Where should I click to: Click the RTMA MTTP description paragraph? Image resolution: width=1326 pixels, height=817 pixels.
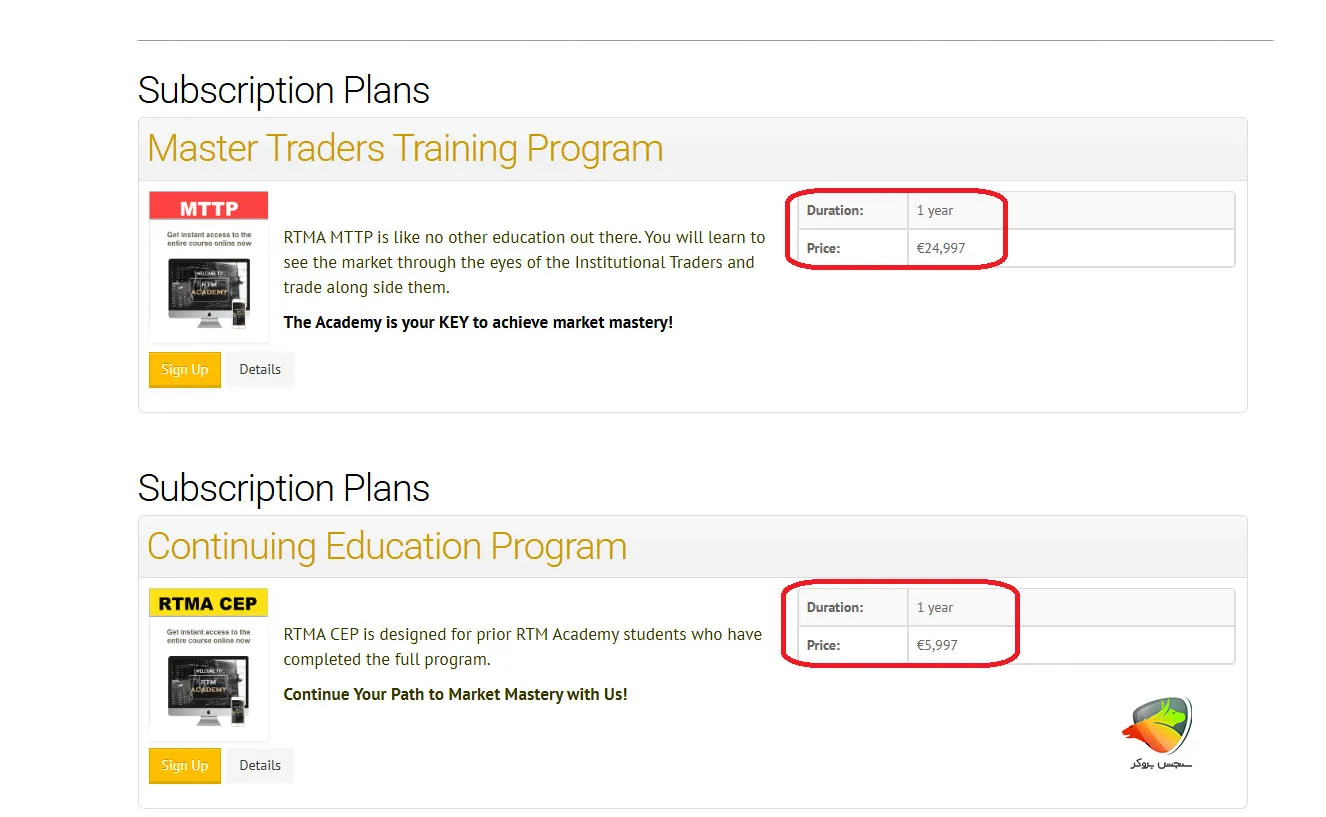click(x=524, y=262)
